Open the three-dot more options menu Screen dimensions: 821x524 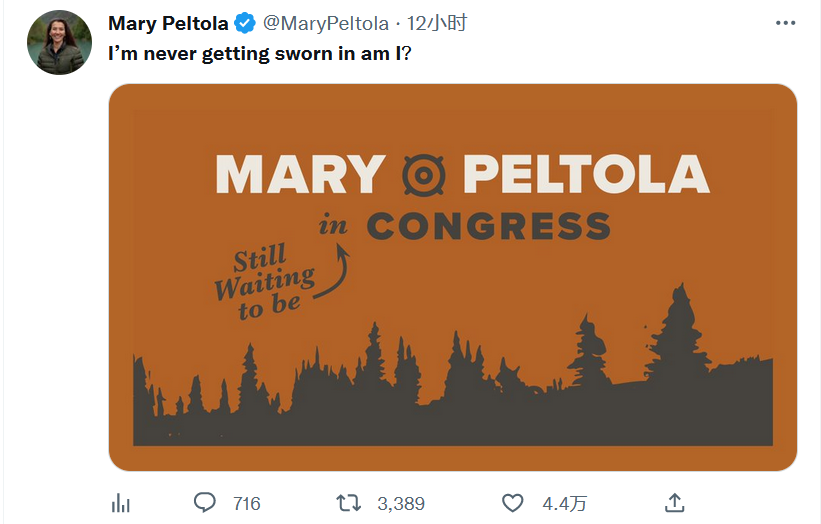(x=785, y=23)
